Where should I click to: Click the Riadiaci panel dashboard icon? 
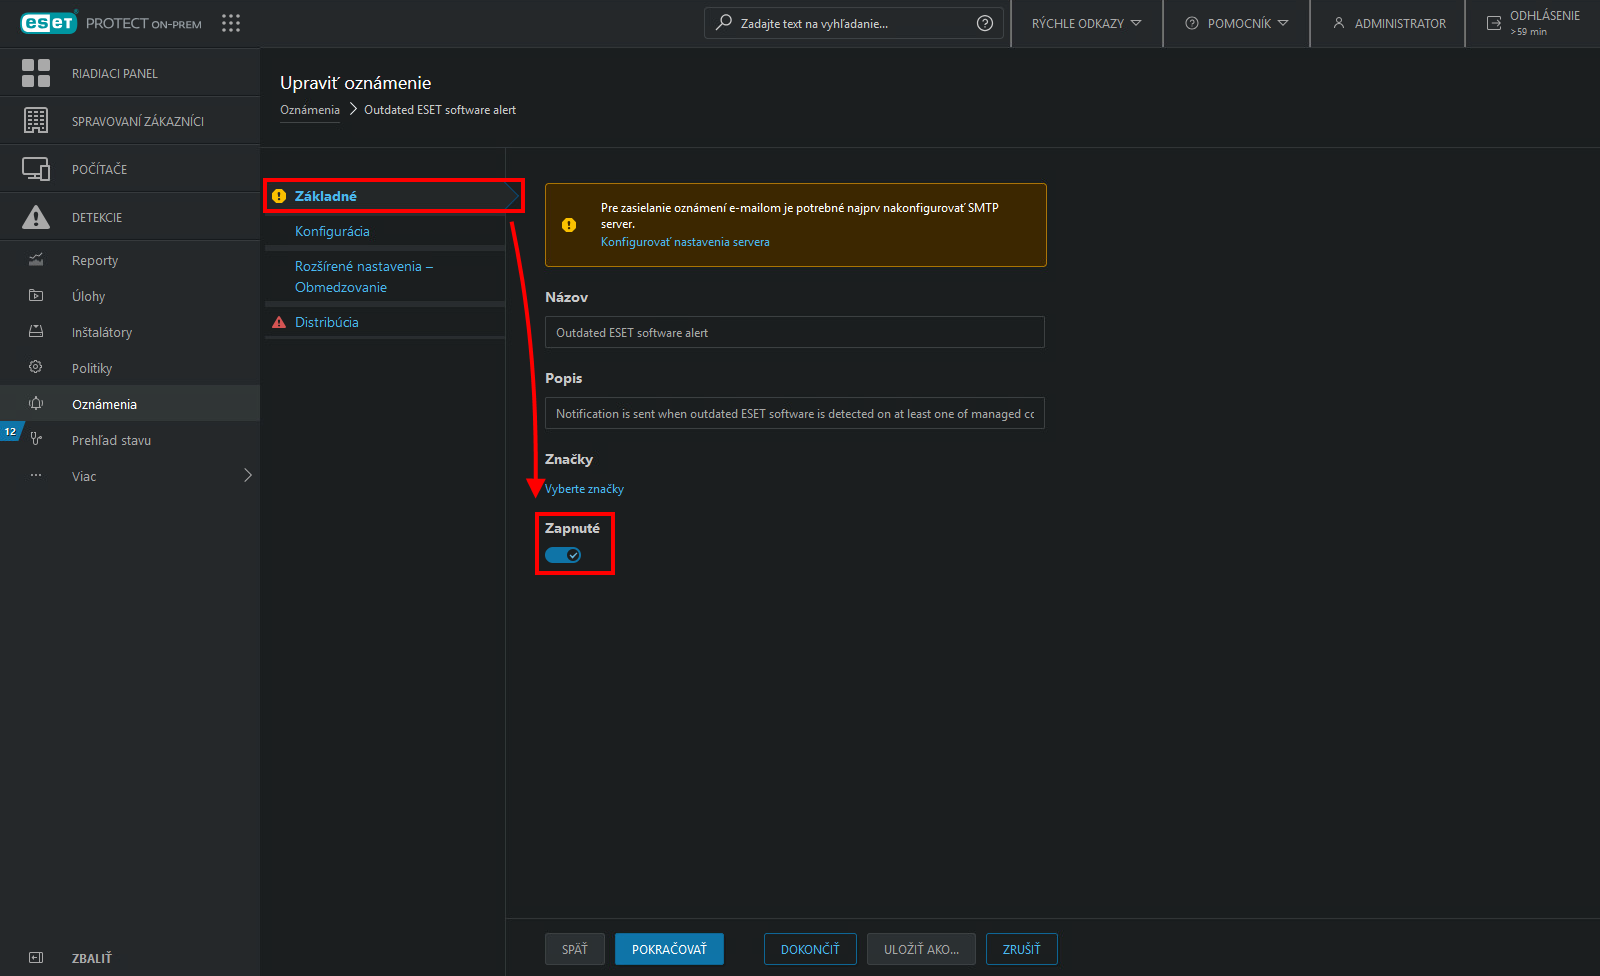coord(36,73)
